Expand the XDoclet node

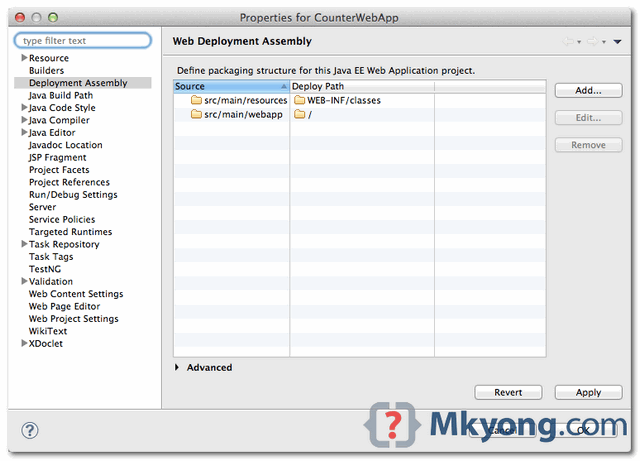point(24,343)
